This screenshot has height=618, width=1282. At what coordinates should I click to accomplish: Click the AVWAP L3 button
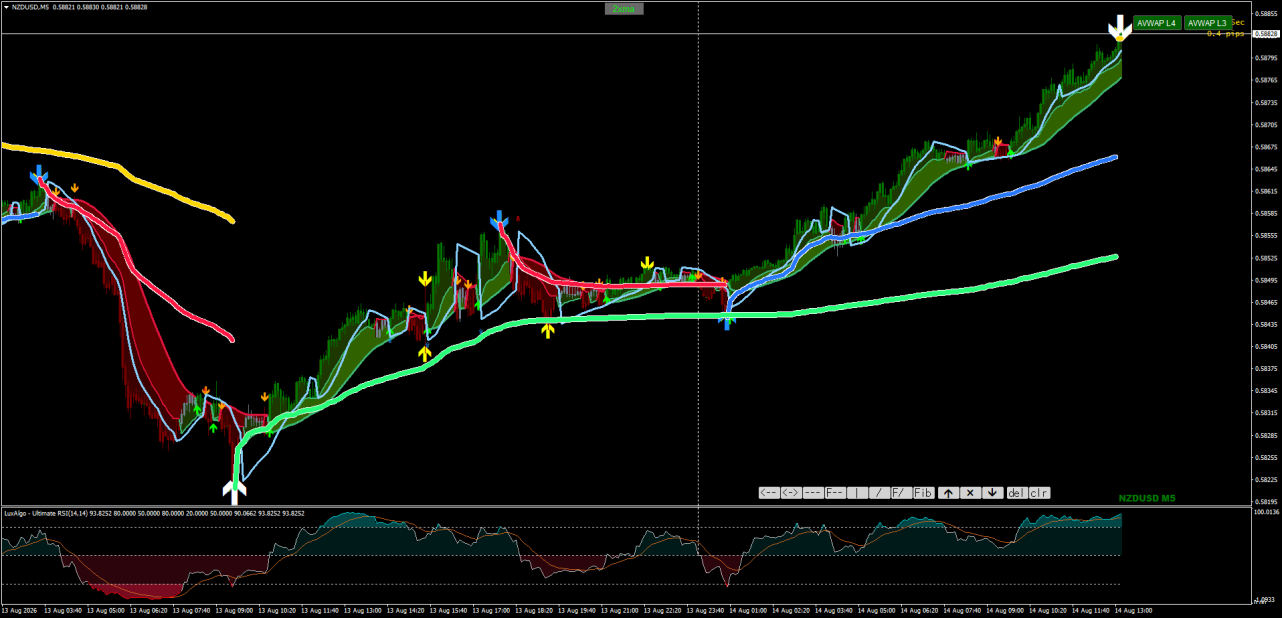(1208, 23)
